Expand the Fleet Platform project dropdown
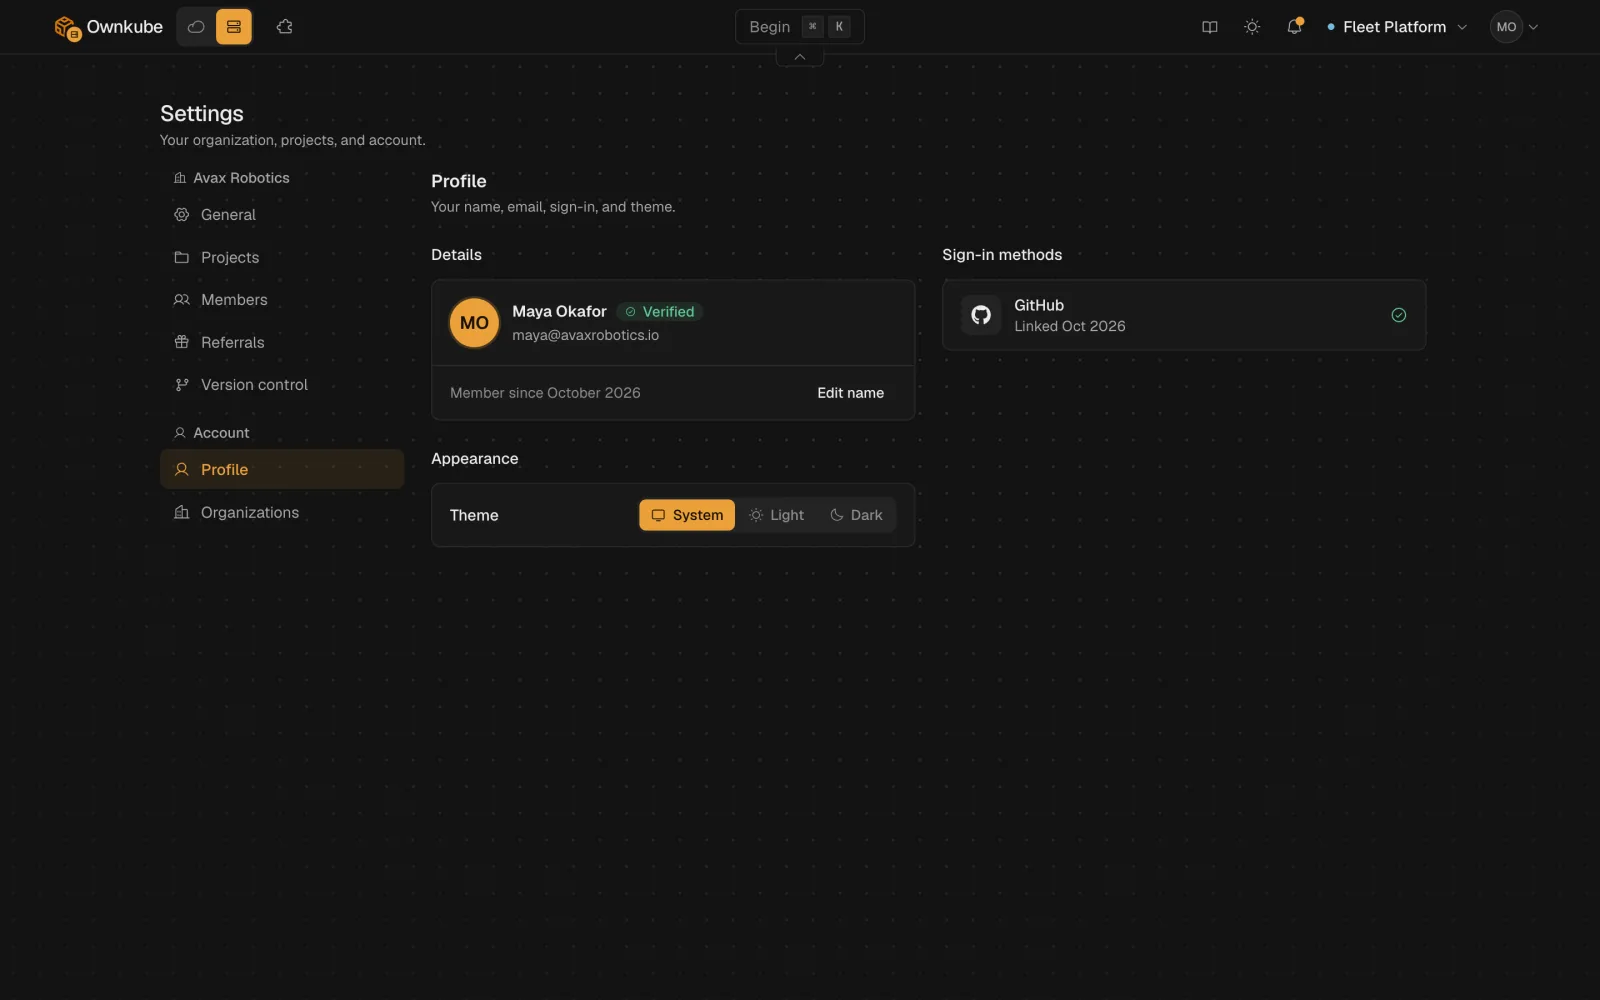 [1397, 27]
